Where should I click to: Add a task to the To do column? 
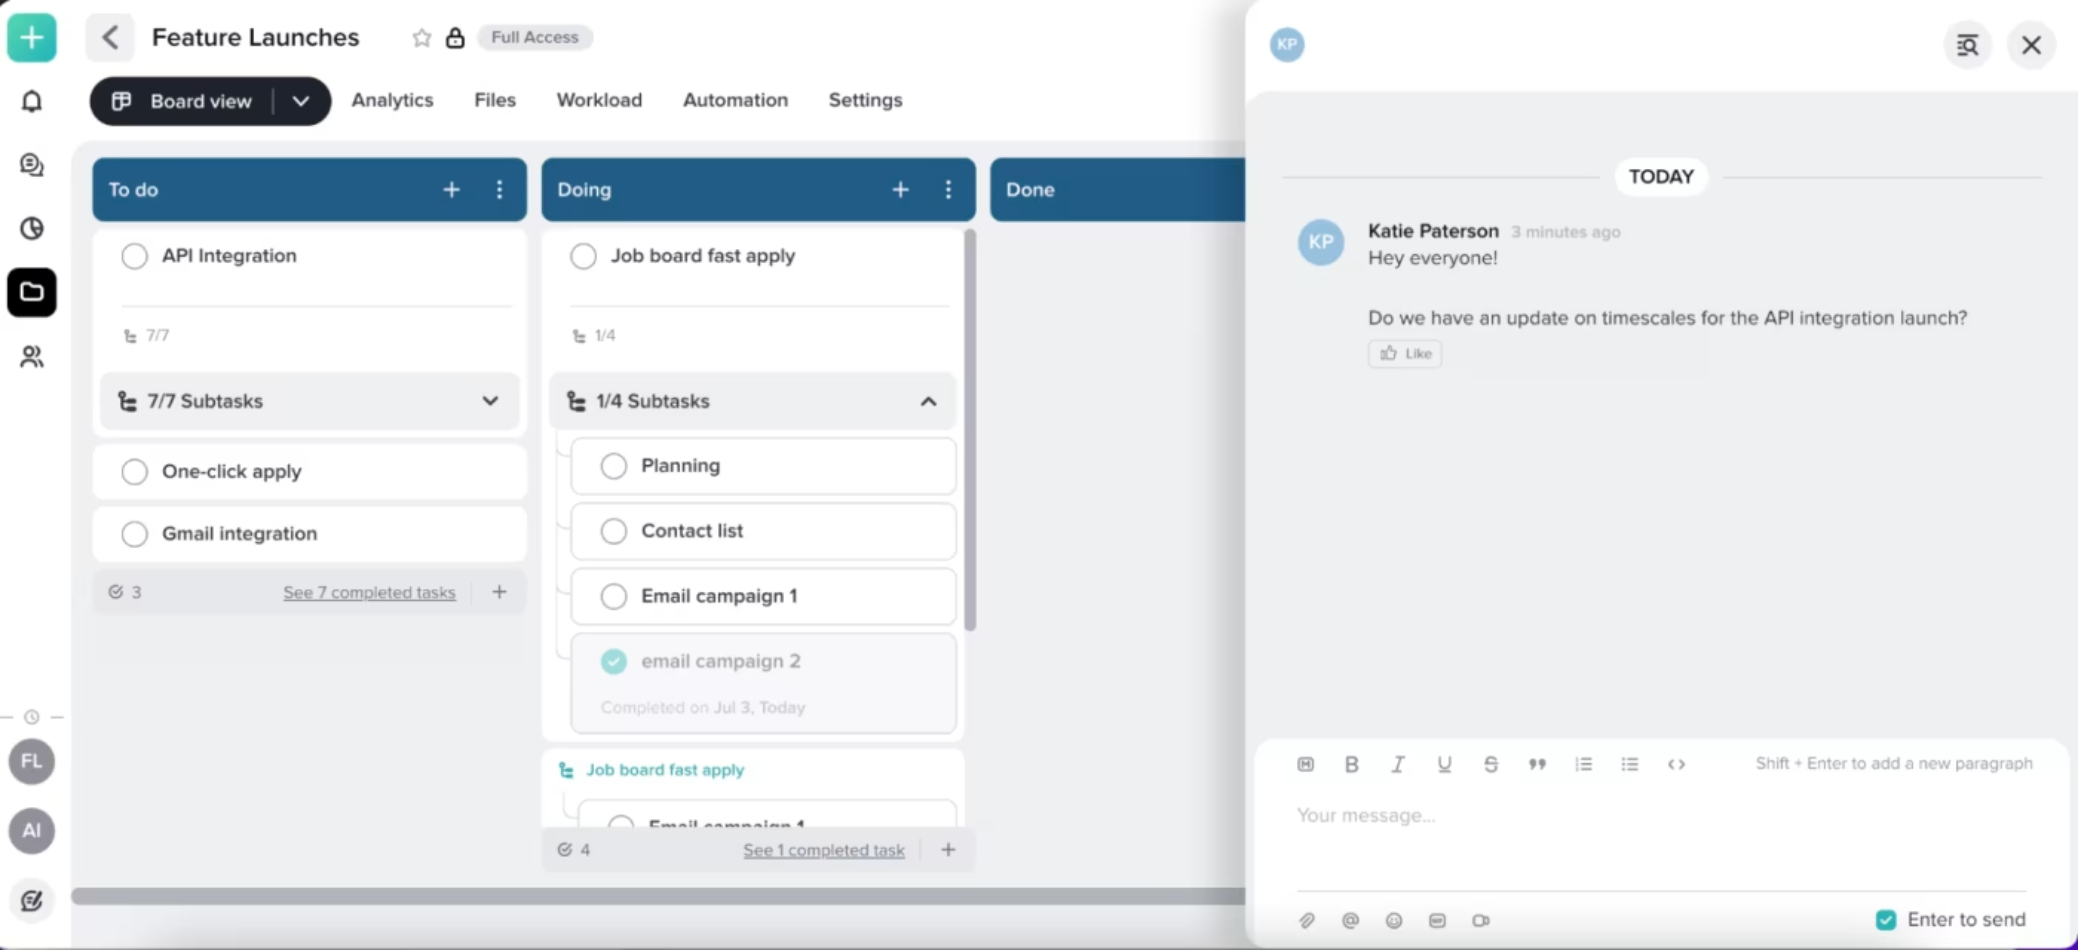[x=452, y=189]
